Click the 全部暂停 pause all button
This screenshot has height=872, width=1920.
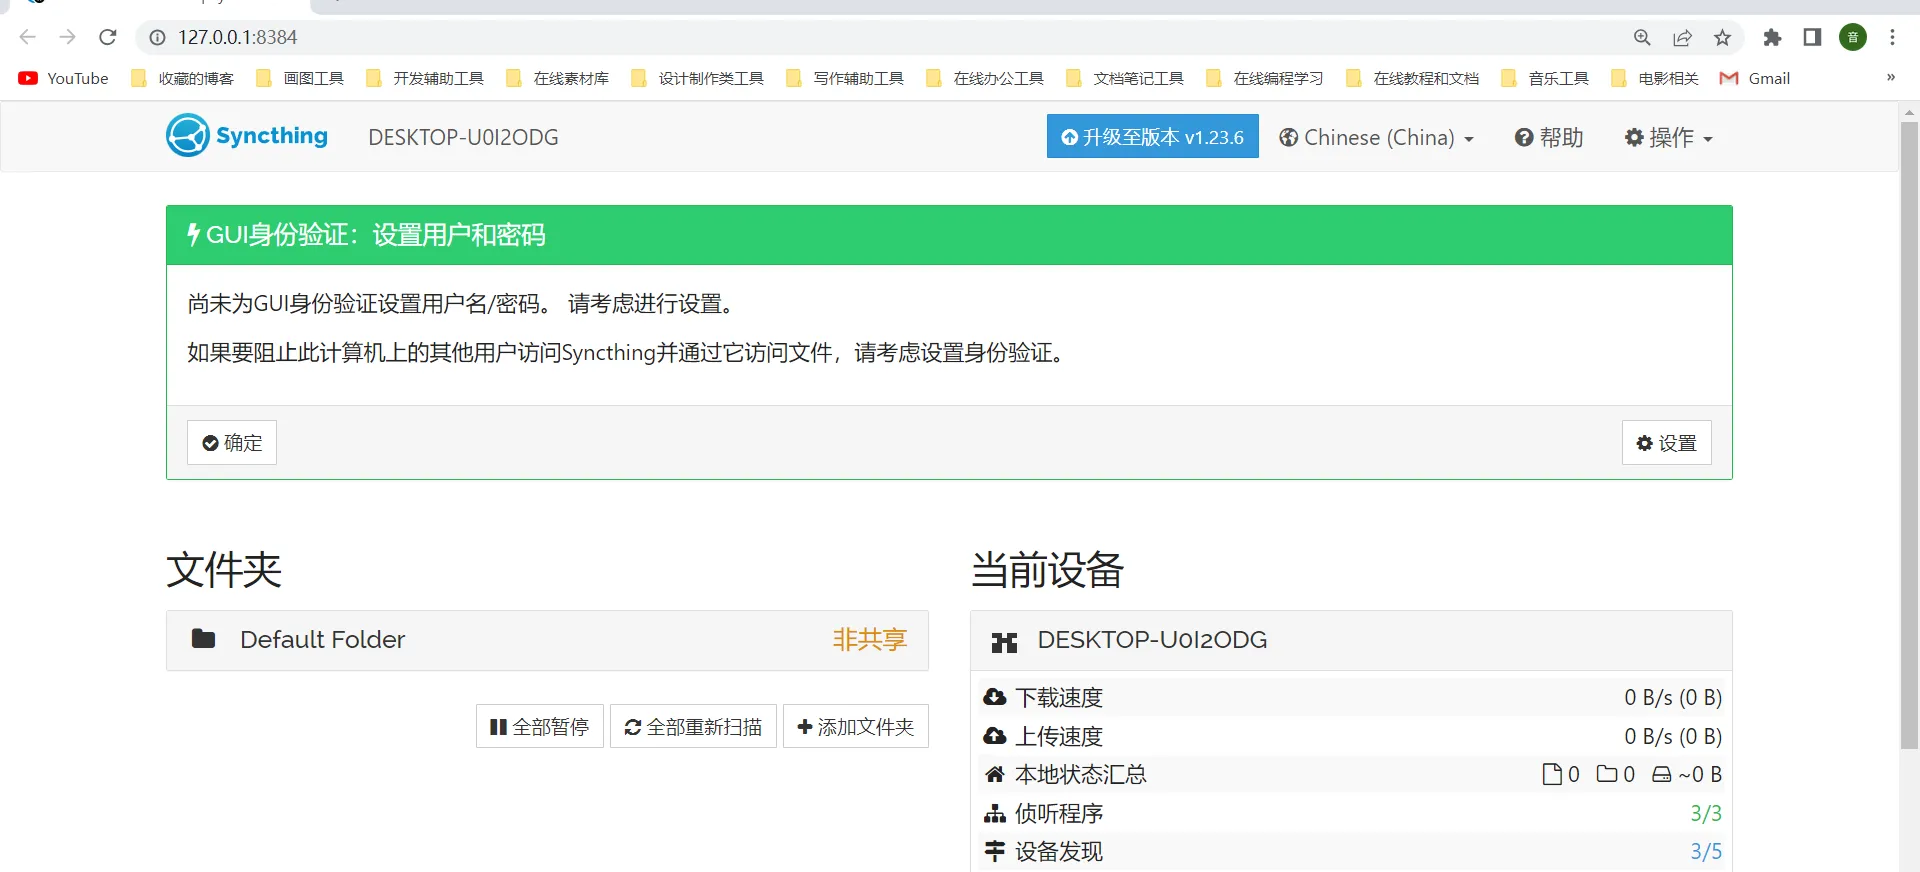click(x=539, y=726)
